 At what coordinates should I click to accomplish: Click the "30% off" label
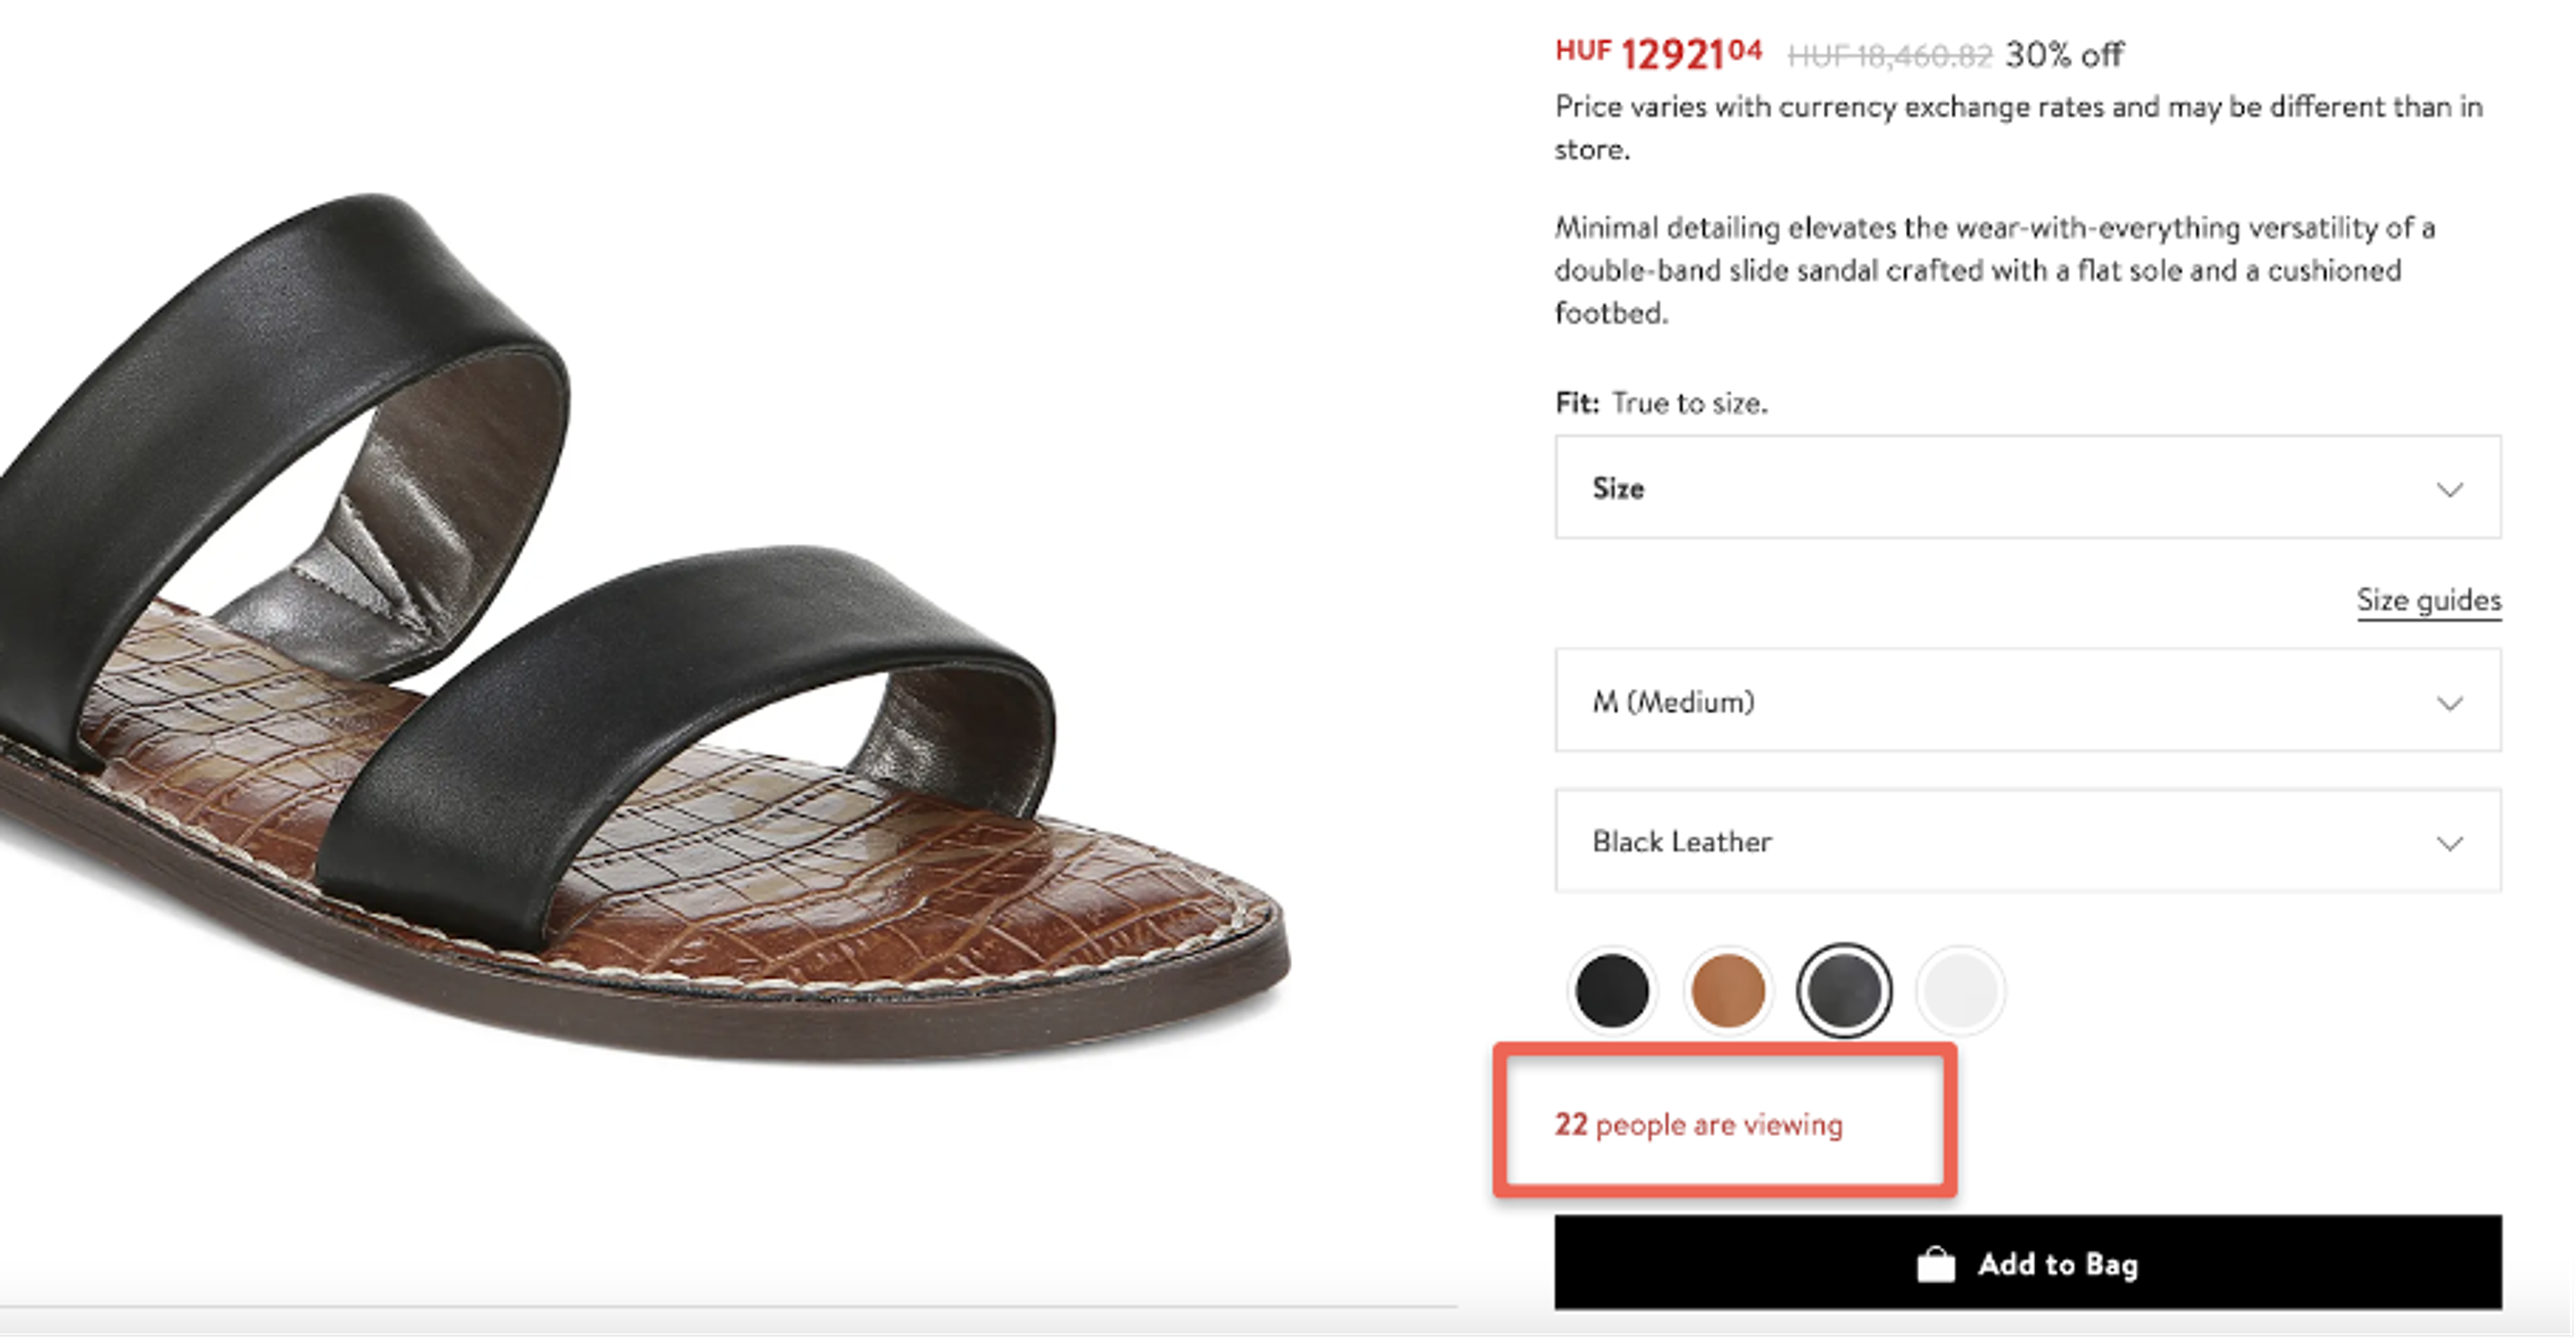coord(2061,55)
